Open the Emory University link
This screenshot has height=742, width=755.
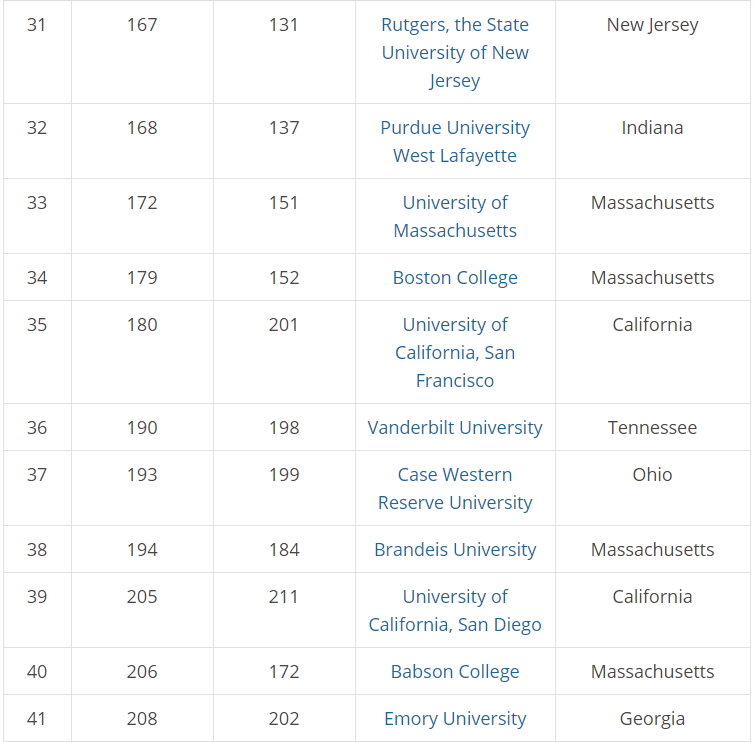point(455,719)
